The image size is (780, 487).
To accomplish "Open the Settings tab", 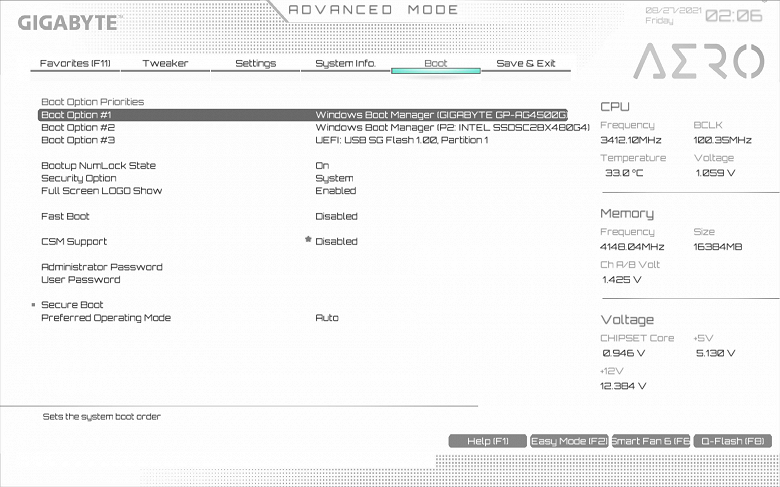I will tap(255, 64).
